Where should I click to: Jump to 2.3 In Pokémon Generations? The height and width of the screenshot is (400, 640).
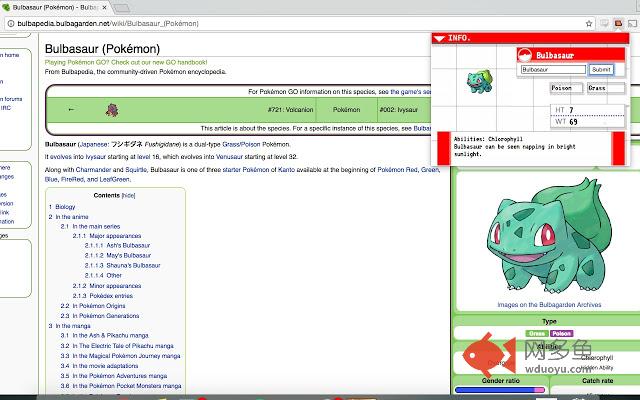[100, 316]
